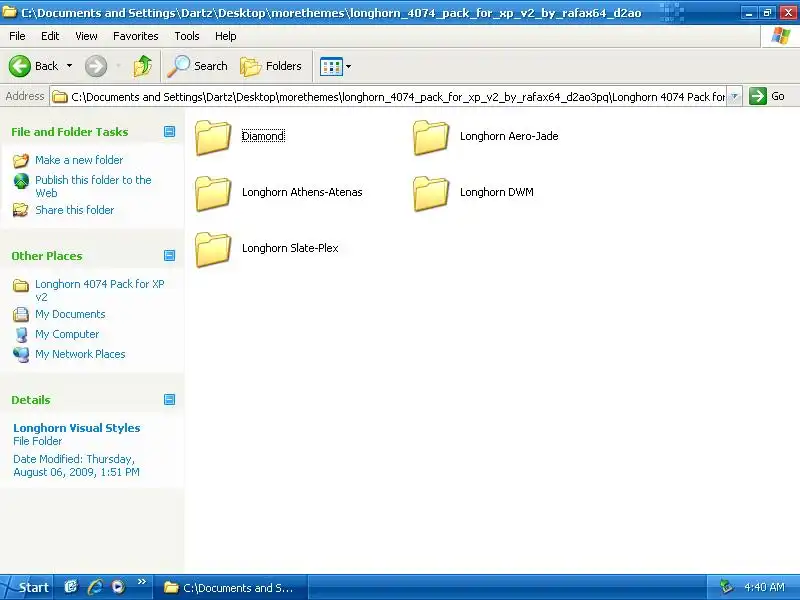
Task: Select the Longhorn Athens-Atenas folder icon
Action: (x=213, y=193)
